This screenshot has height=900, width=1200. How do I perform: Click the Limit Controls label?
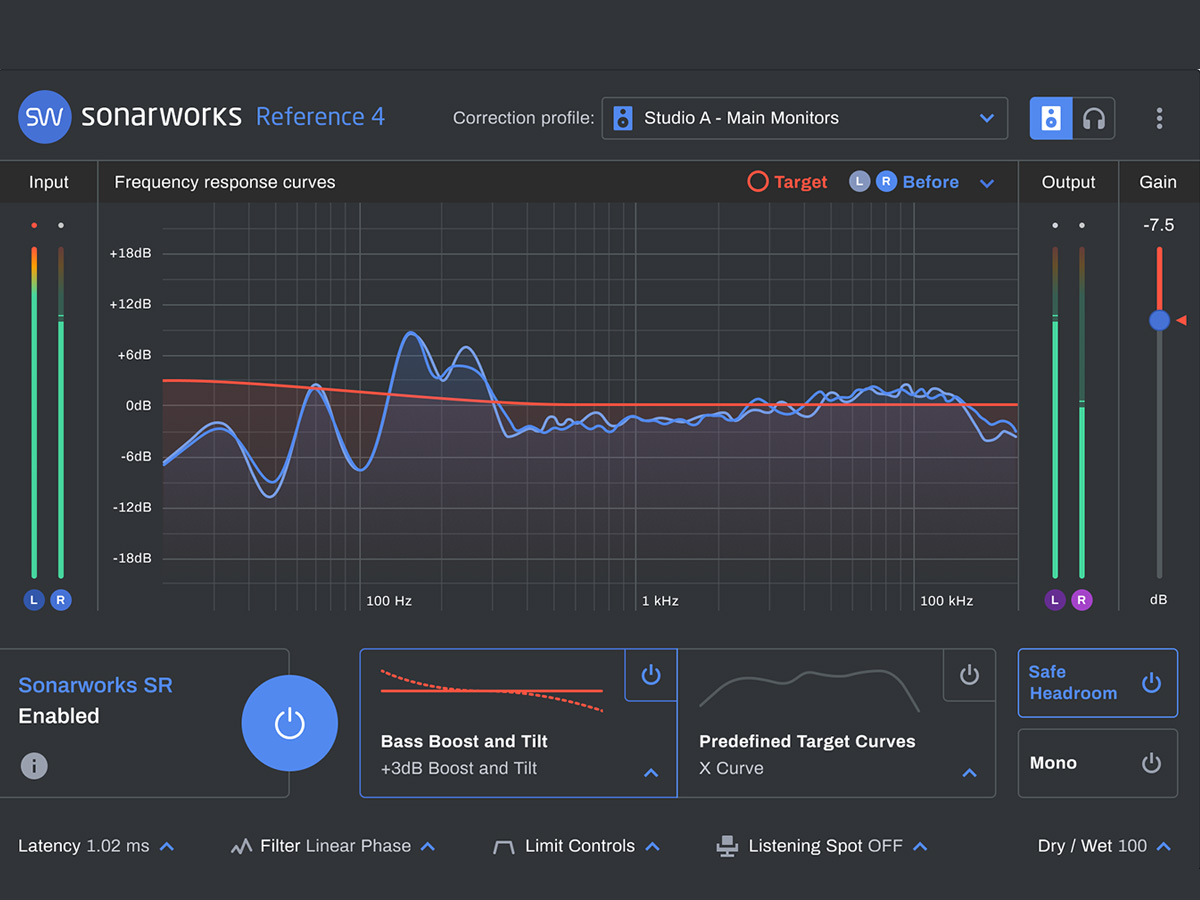(580, 846)
